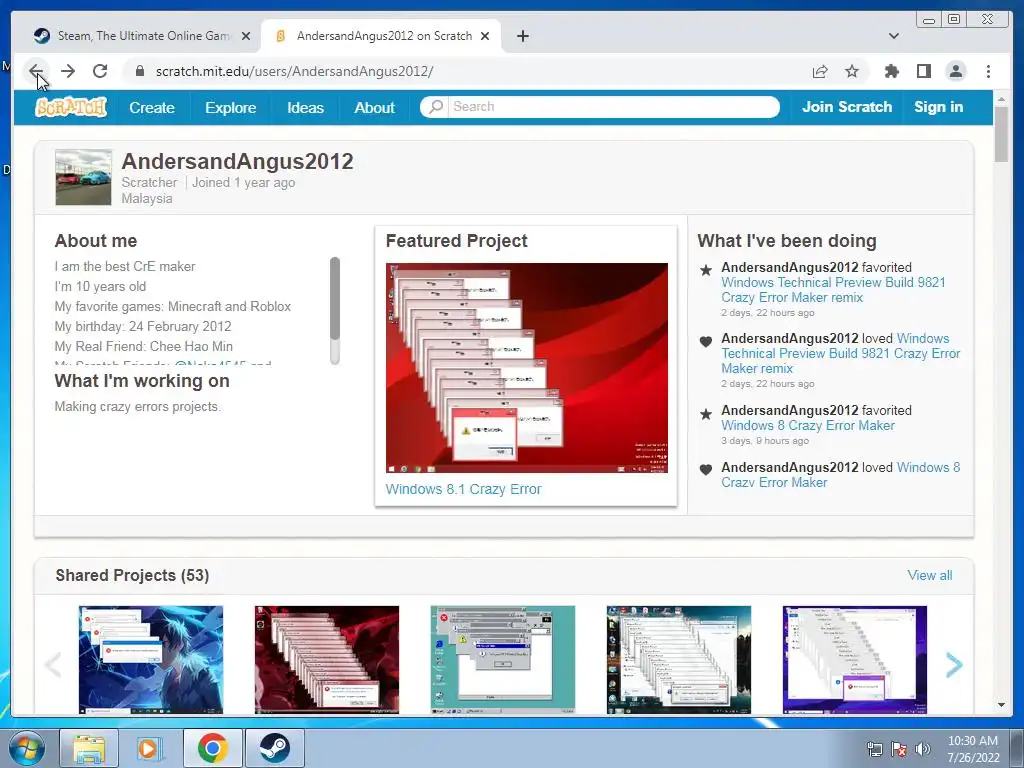Viewport: 1024px width, 768px height.
Task: Open the anime wallpaper project thumbnail
Action: pos(151,660)
